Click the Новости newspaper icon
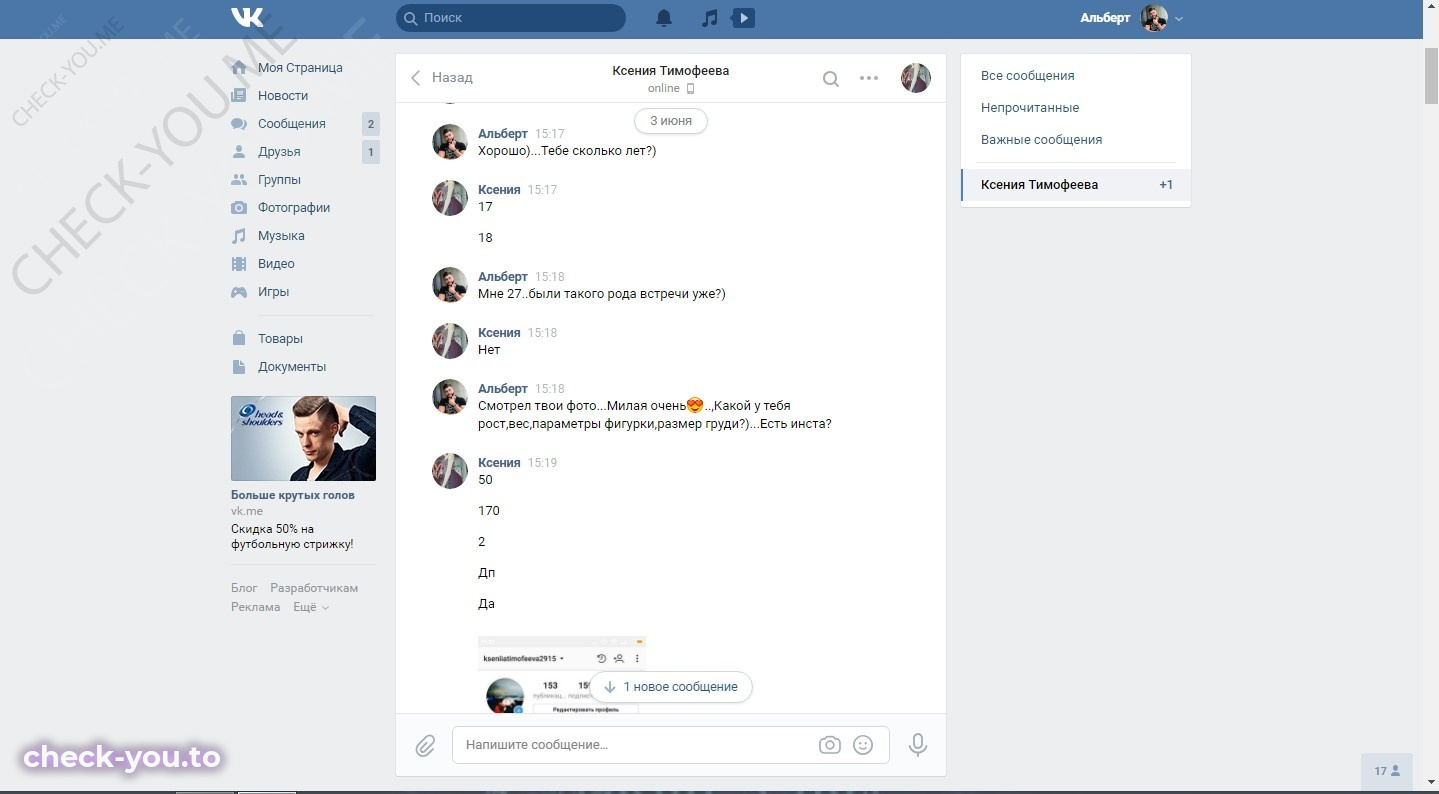1439x794 pixels. click(239, 96)
